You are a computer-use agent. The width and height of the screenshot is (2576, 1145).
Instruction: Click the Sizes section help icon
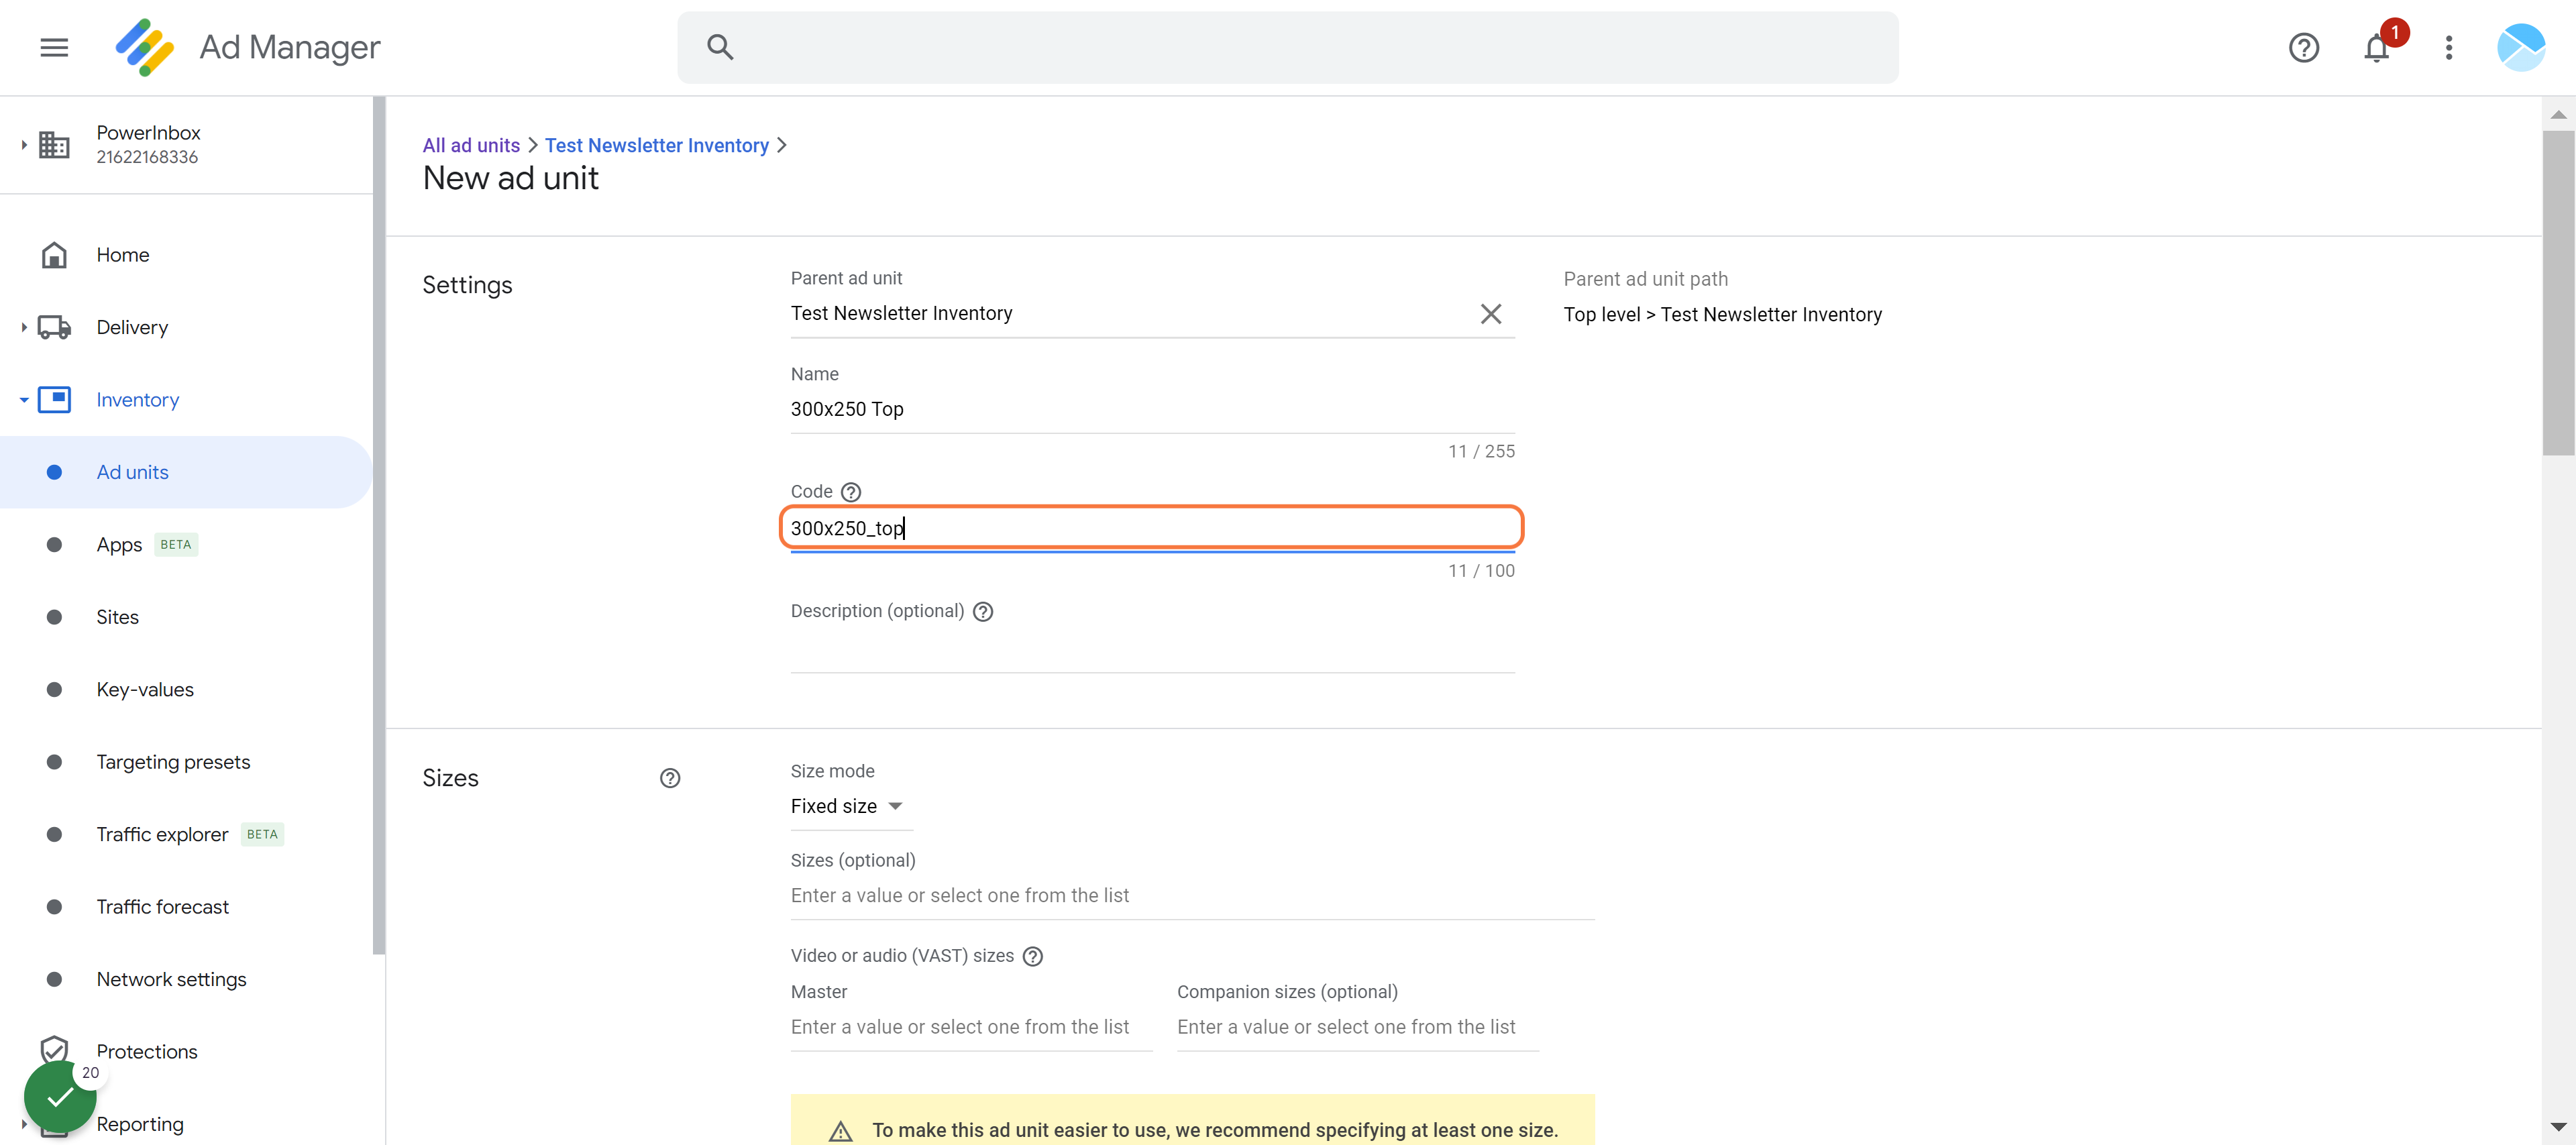click(669, 777)
